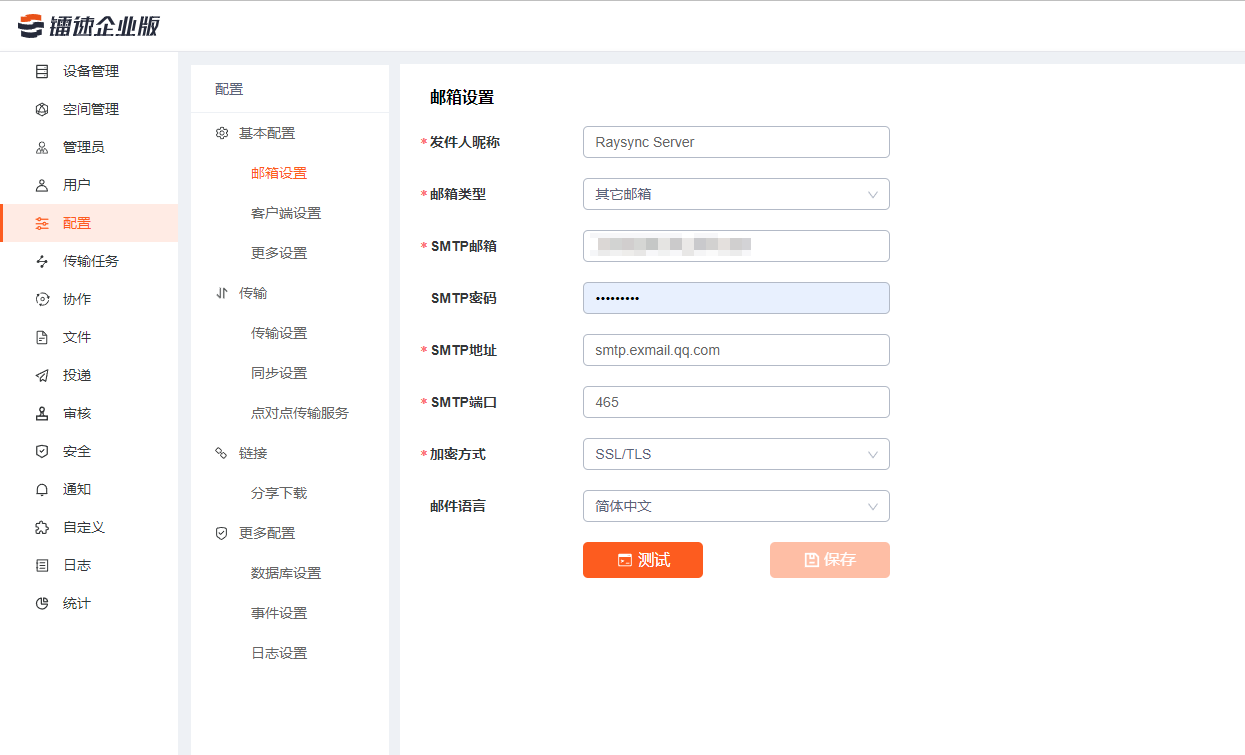The width and height of the screenshot is (1245, 755).
Task: Click the Delivery (投递) paper plane icon
Action: [42, 376]
